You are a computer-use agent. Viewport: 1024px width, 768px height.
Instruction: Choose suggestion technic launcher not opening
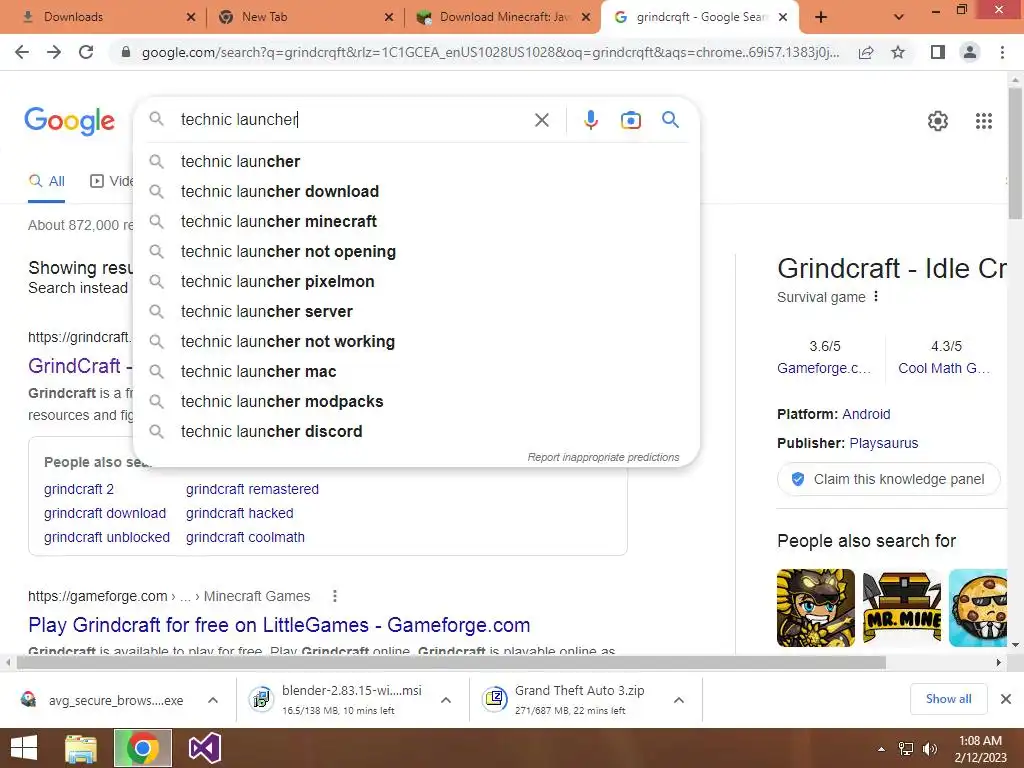click(416, 251)
